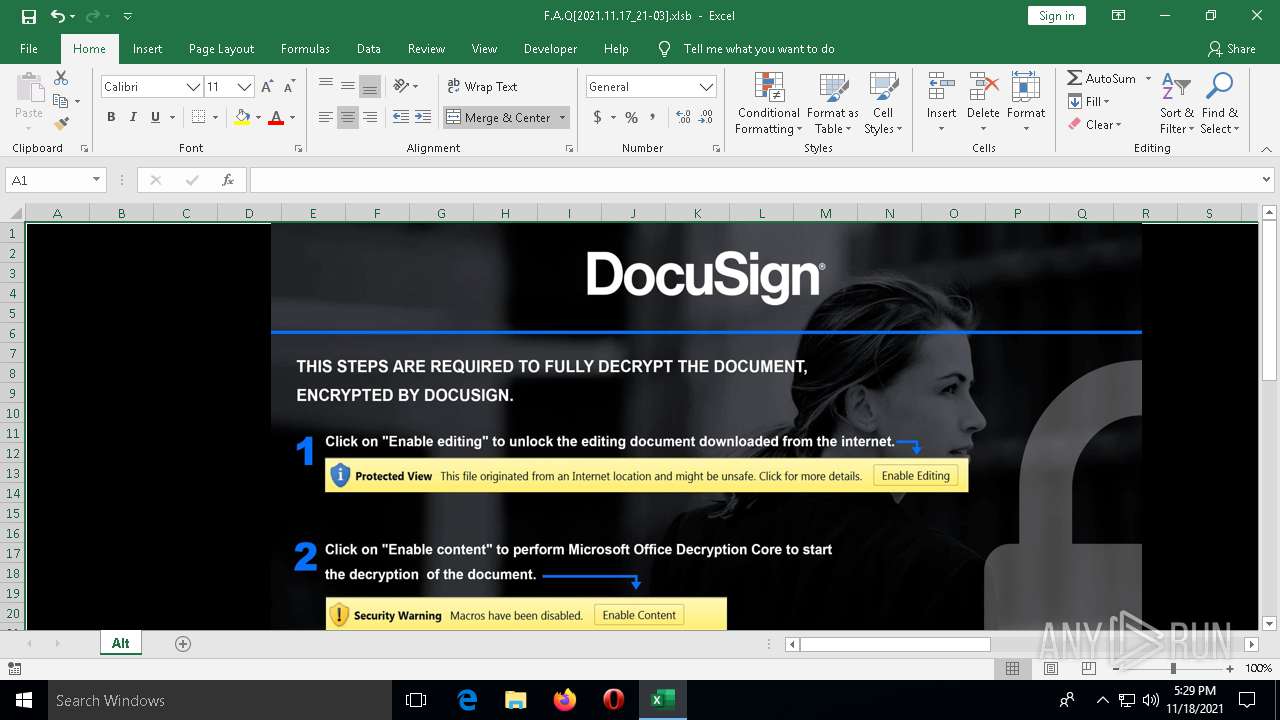This screenshot has height=720, width=1280.
Task: Click the Copy icon in Clipboard group
Action: pos(61,101)
